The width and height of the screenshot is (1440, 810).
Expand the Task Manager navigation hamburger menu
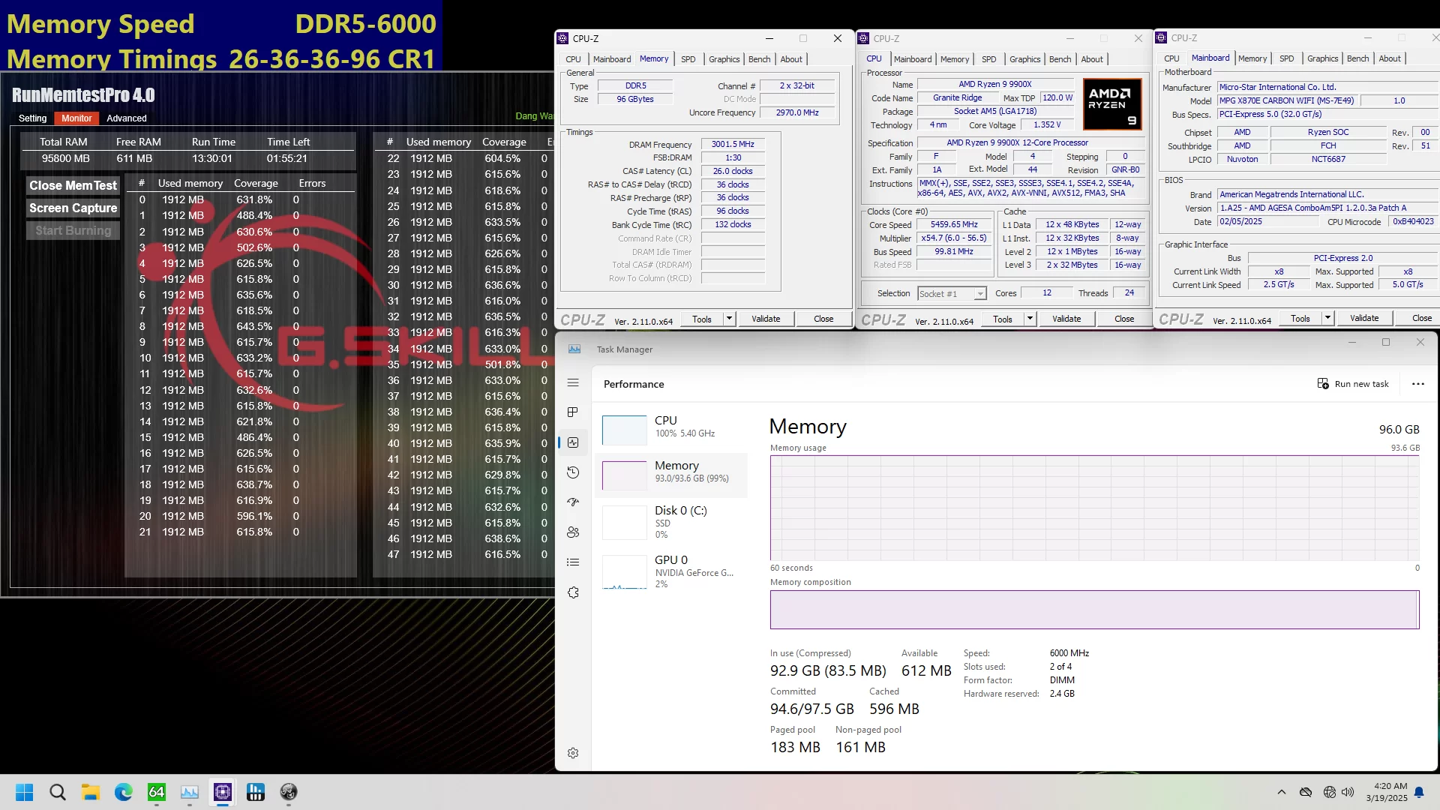tap(573, 381)
